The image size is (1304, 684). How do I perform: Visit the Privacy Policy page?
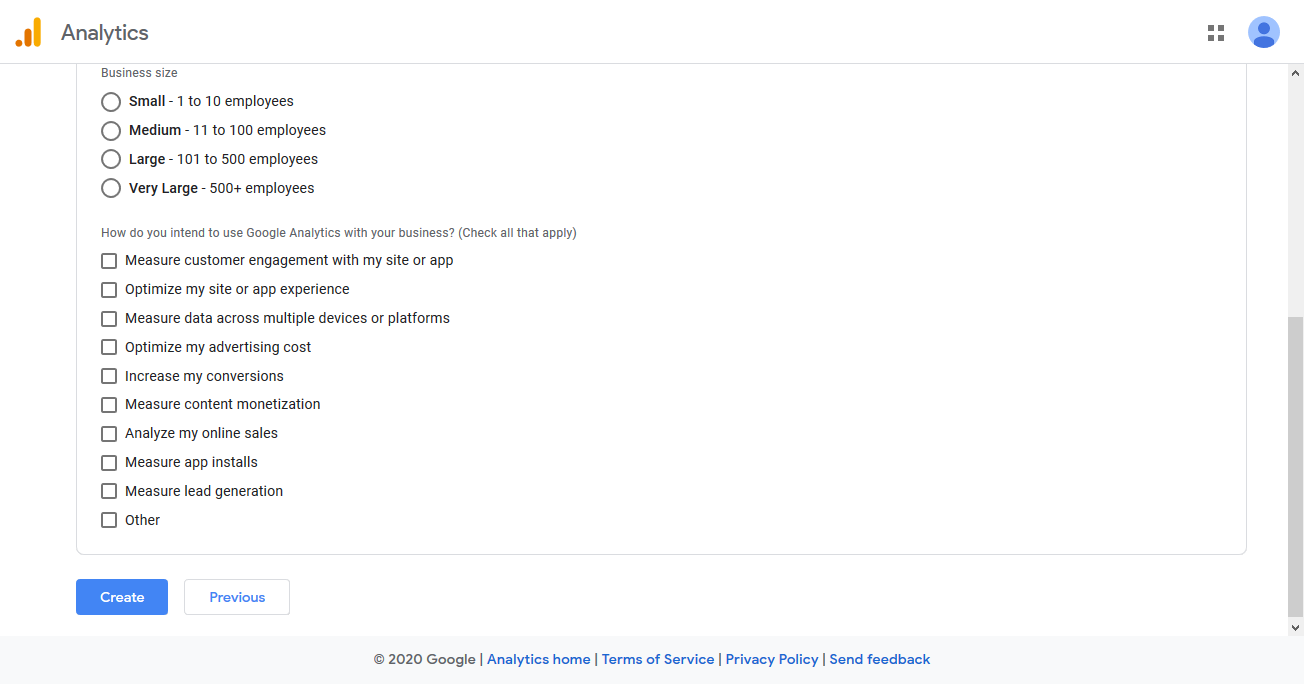772,659
